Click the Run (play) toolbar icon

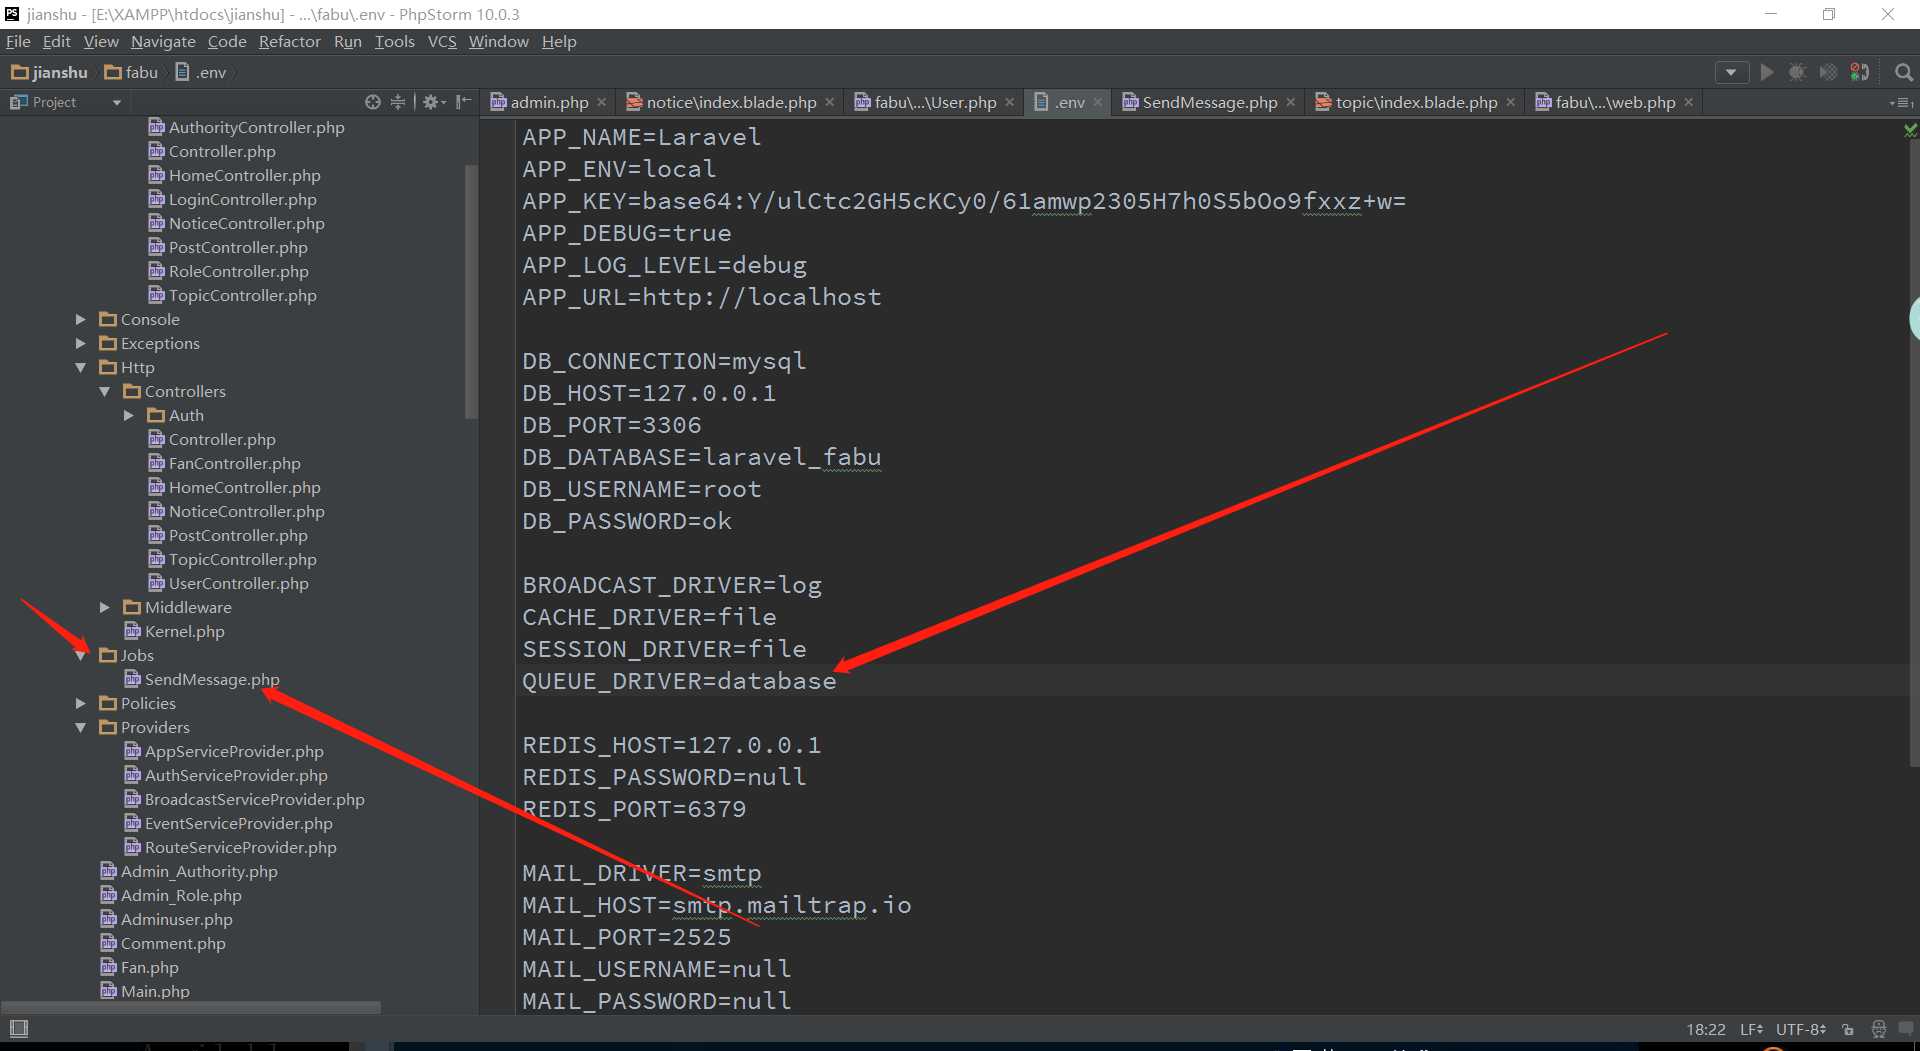click(x=1767, y=72)
